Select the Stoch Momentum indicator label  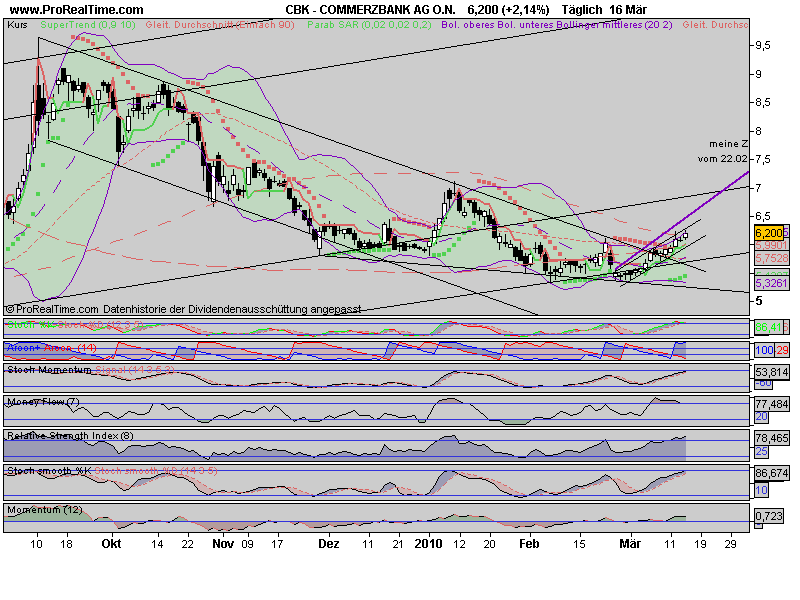pyautogui.click(x=49, y=369)
